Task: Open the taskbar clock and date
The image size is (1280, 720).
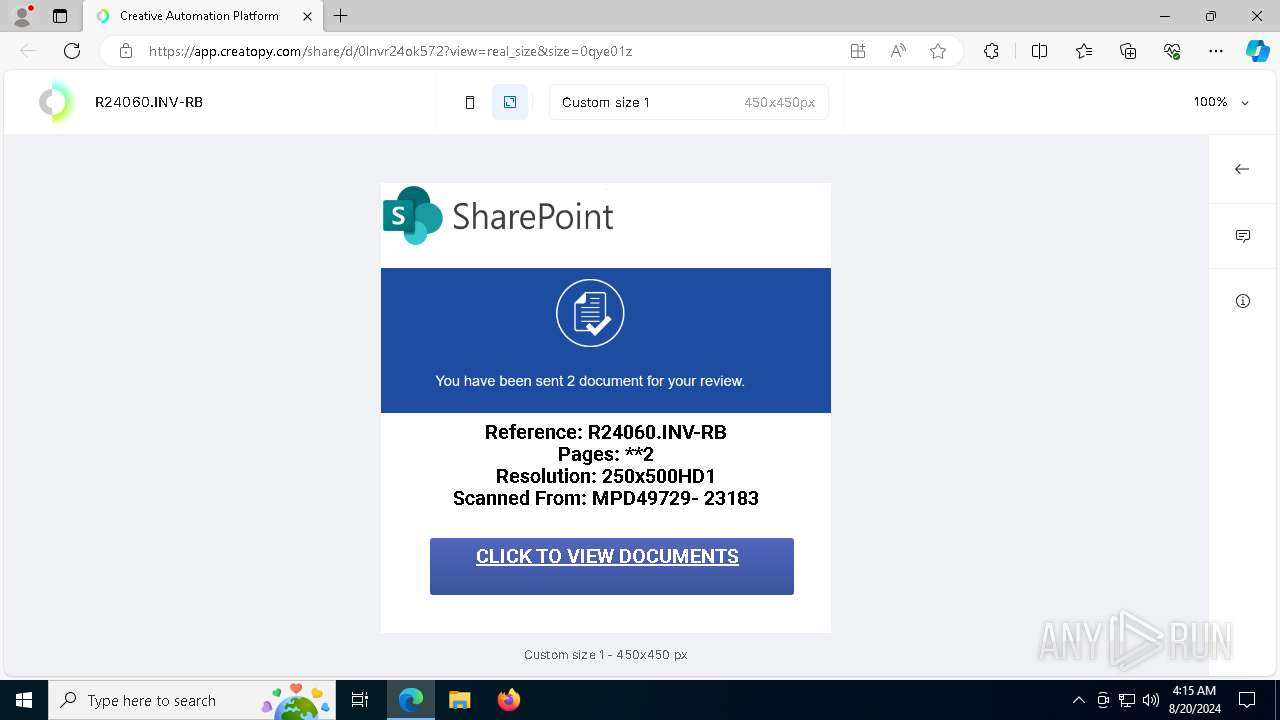Action: pyautogui.click(x=1194, y=700)
